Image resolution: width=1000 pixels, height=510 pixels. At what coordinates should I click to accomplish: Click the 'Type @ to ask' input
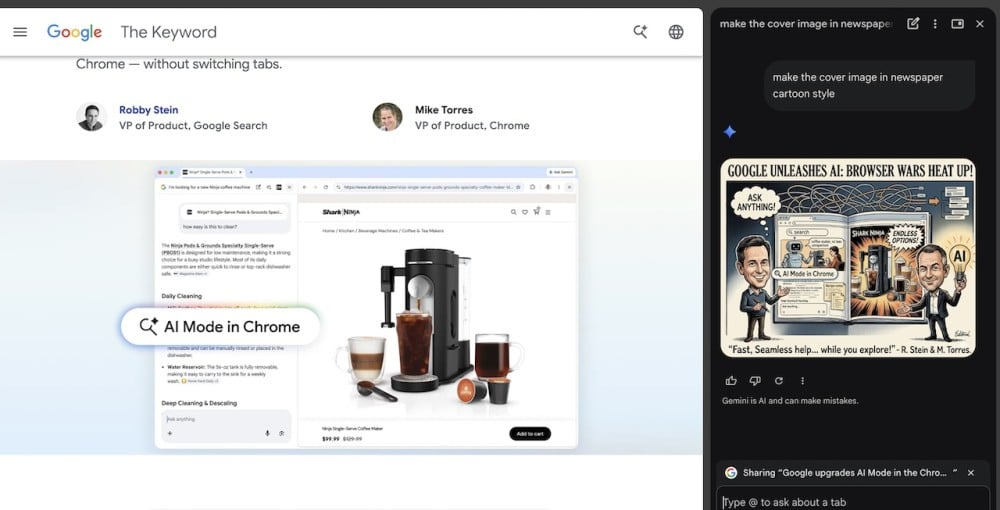point(850,502)
